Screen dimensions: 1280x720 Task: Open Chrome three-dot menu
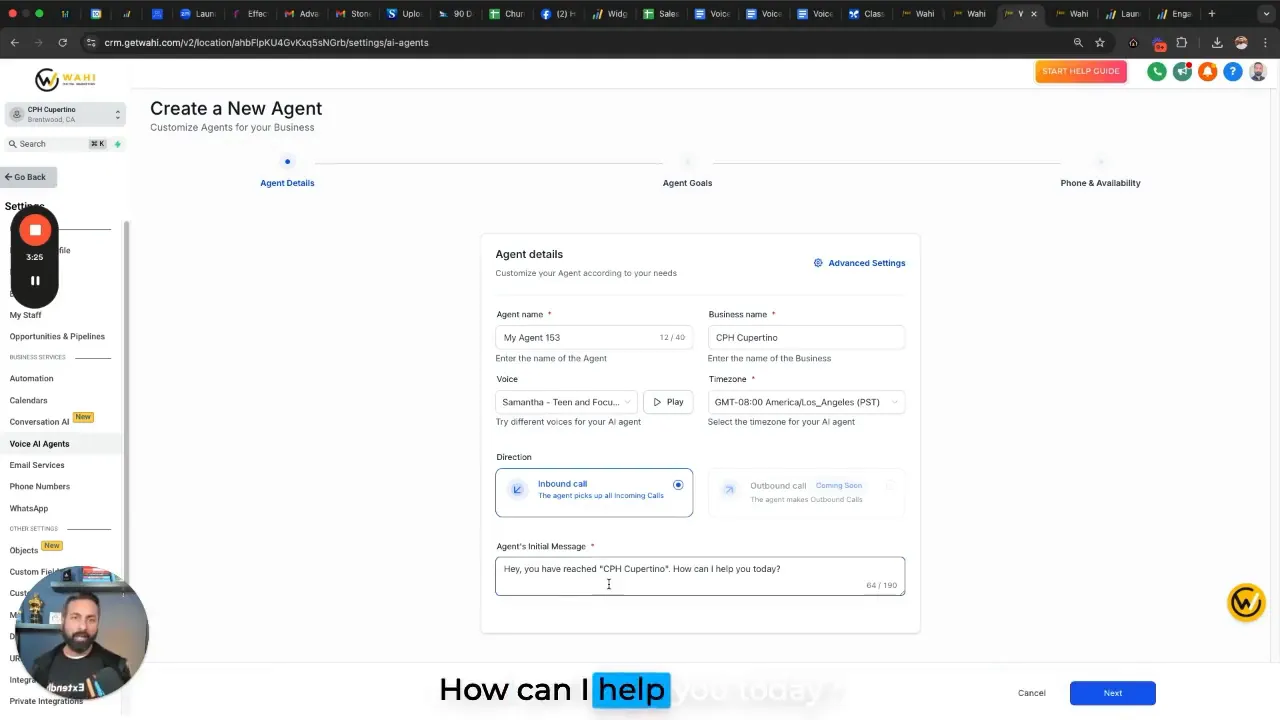1266,43
